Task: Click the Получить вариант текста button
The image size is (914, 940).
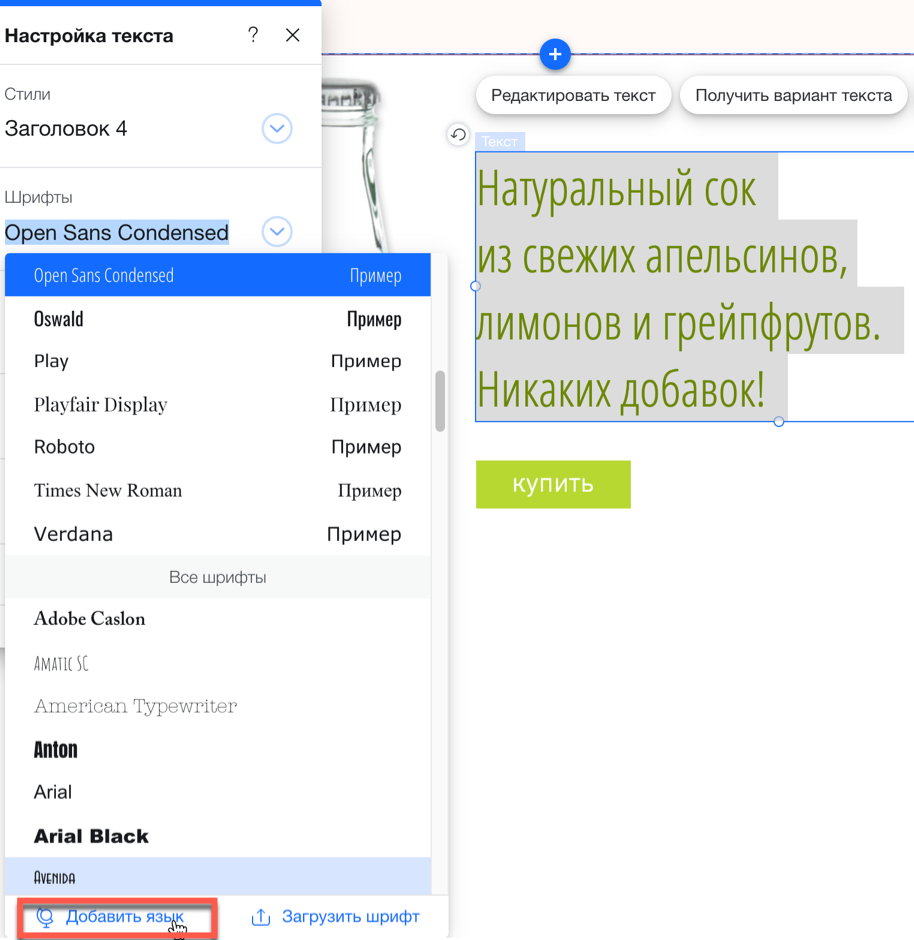Action: point(793,95)
